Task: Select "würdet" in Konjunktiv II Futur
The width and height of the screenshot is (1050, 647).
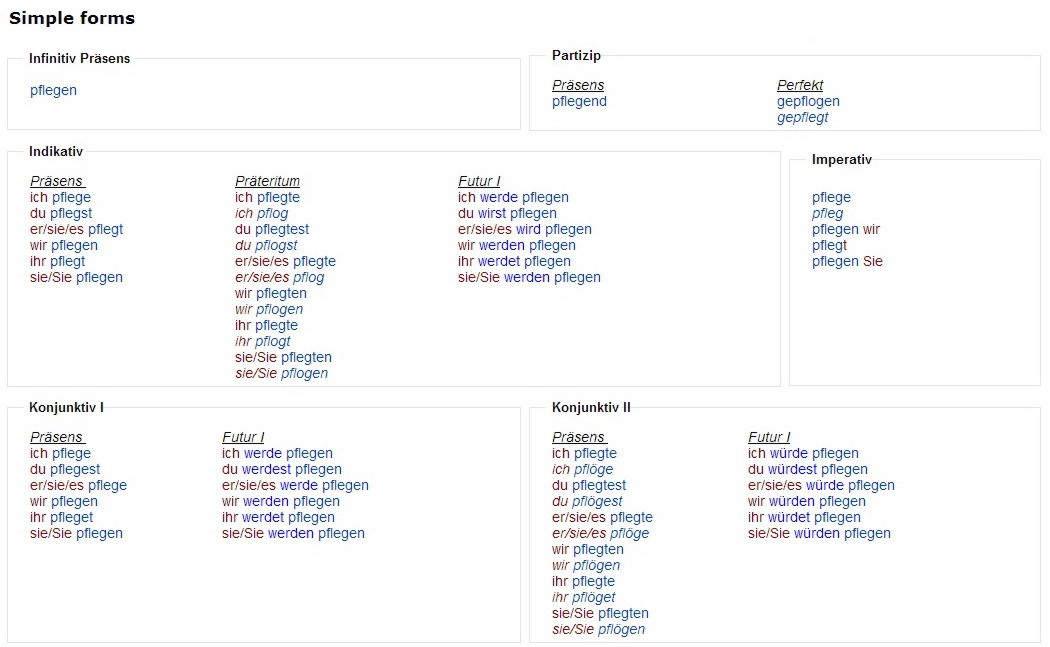Action: coord(788,517)
